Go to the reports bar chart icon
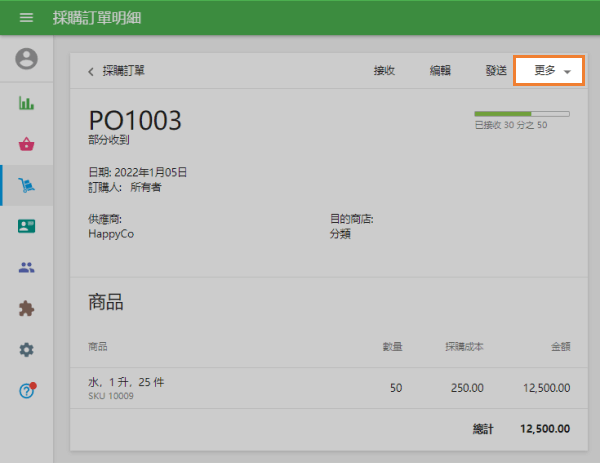 coord(26,102)
